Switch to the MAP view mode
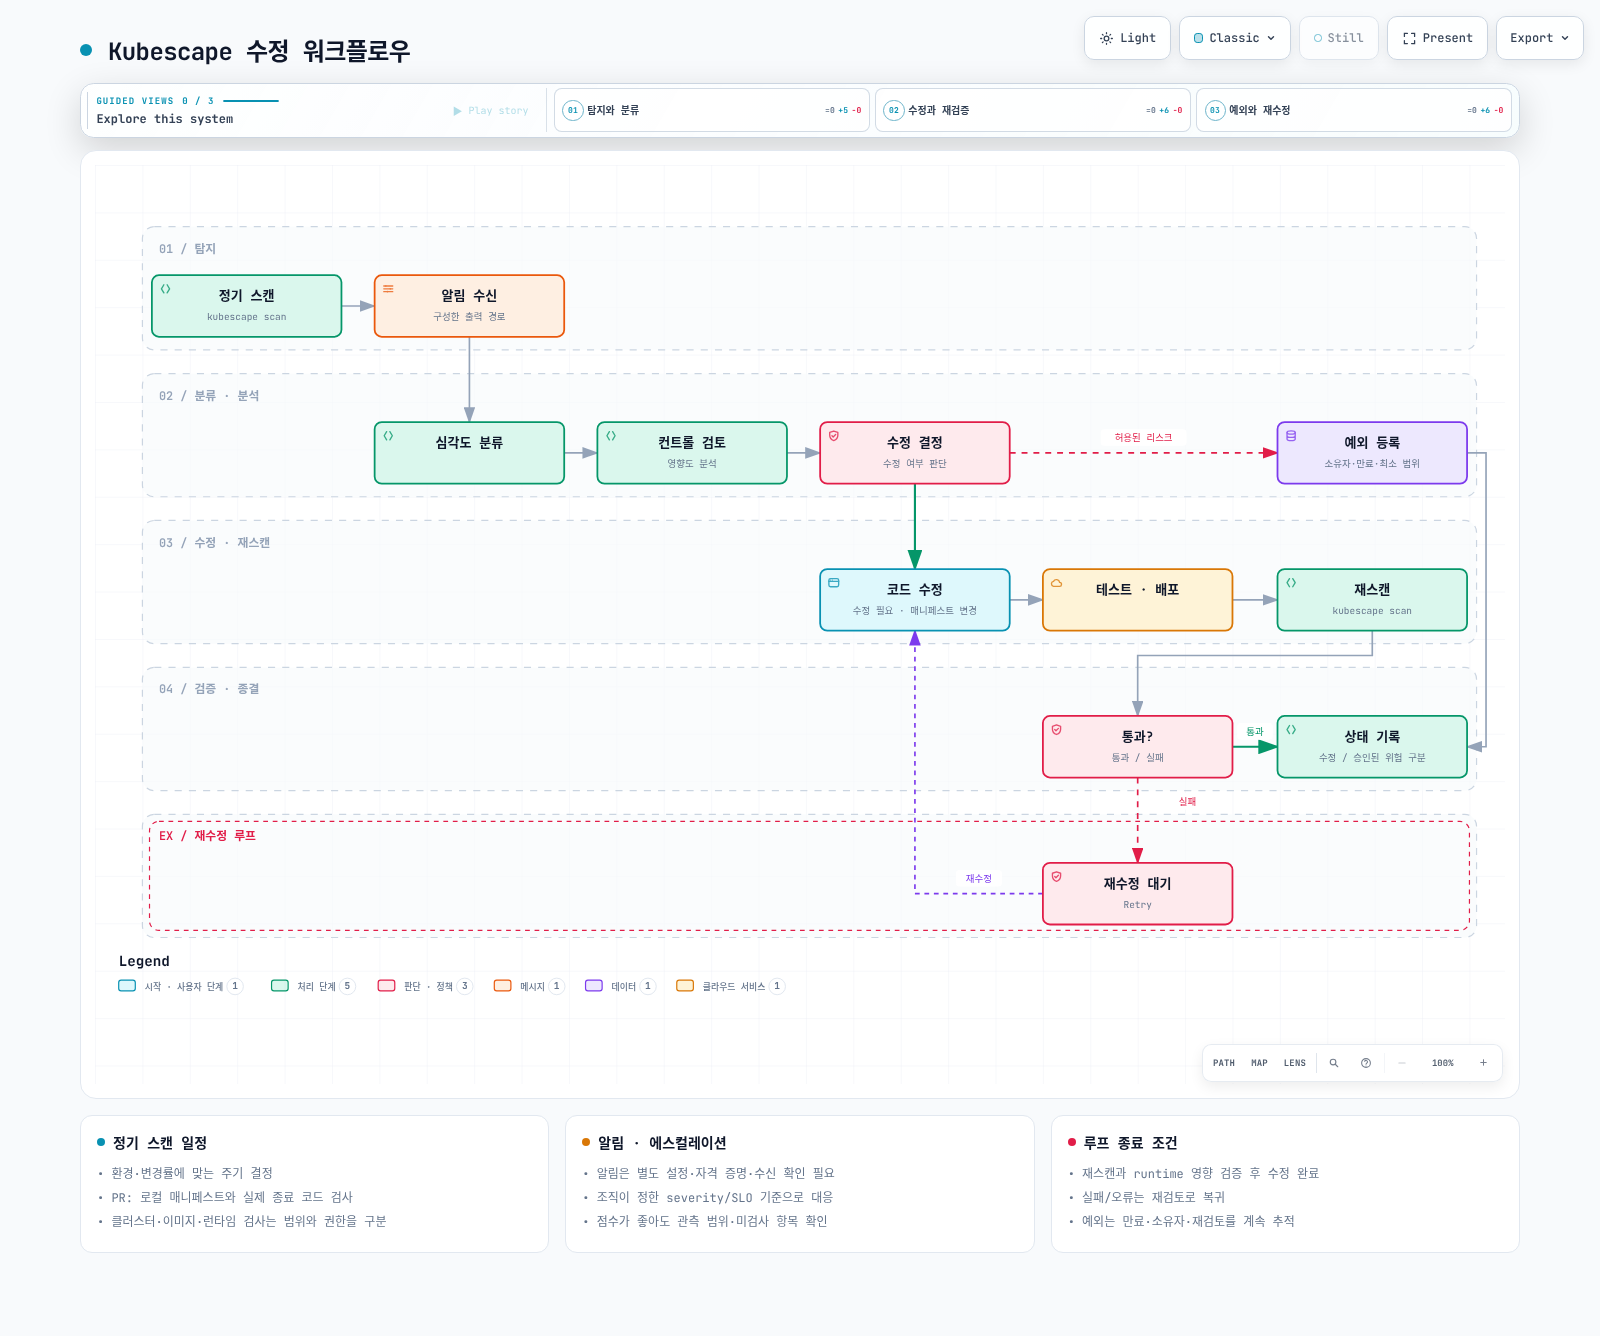This screenshot has width=1600, height=1336. (x=1259, y=1063)
